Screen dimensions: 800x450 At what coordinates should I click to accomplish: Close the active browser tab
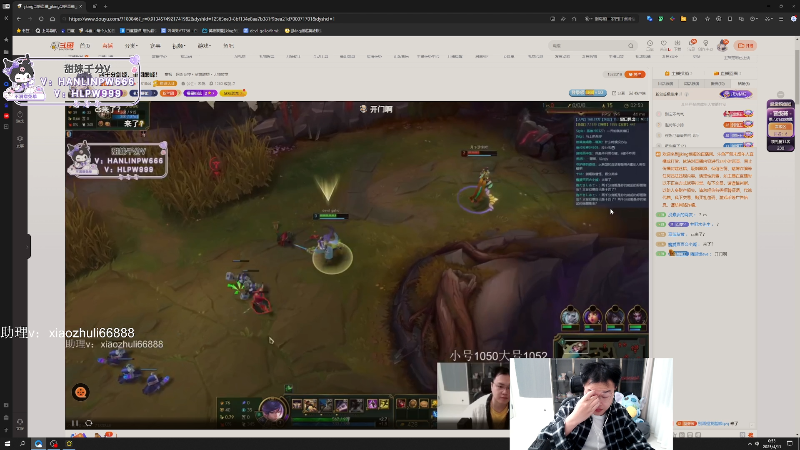point(81,6)
